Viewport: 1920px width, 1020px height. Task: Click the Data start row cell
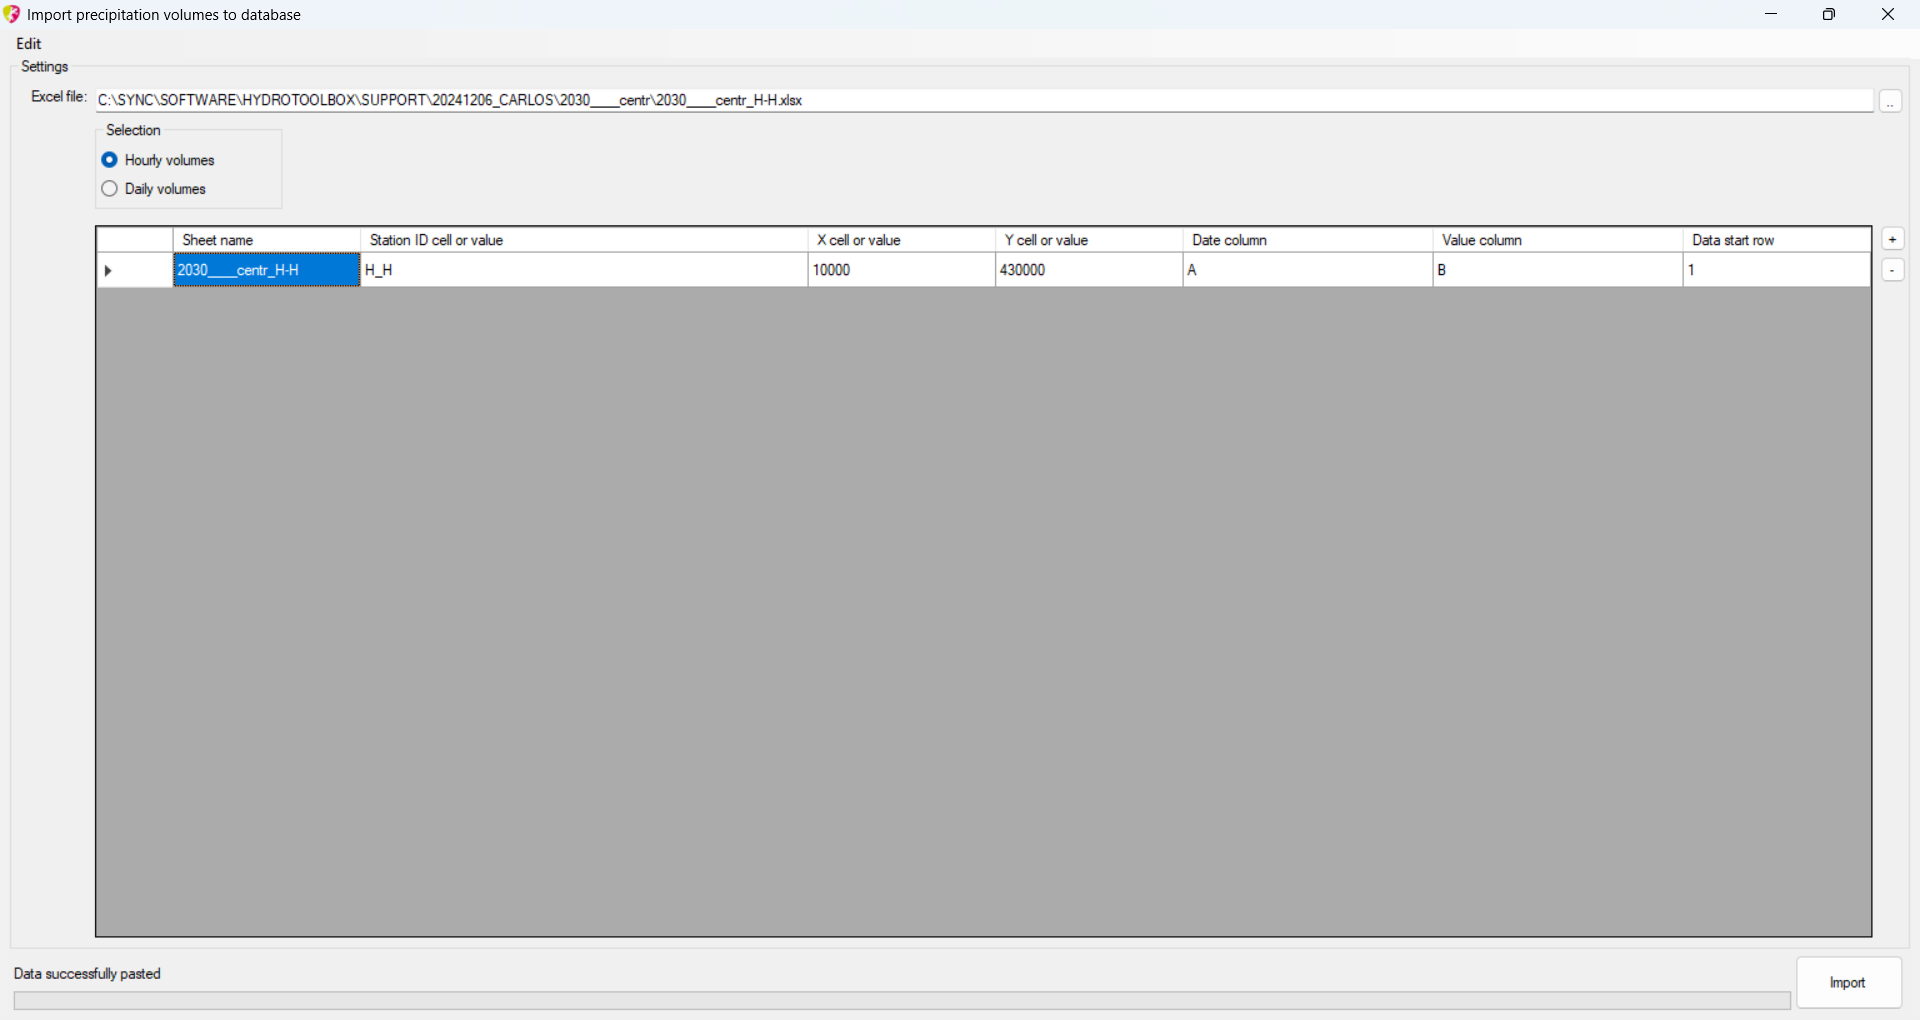point(1776,271)
